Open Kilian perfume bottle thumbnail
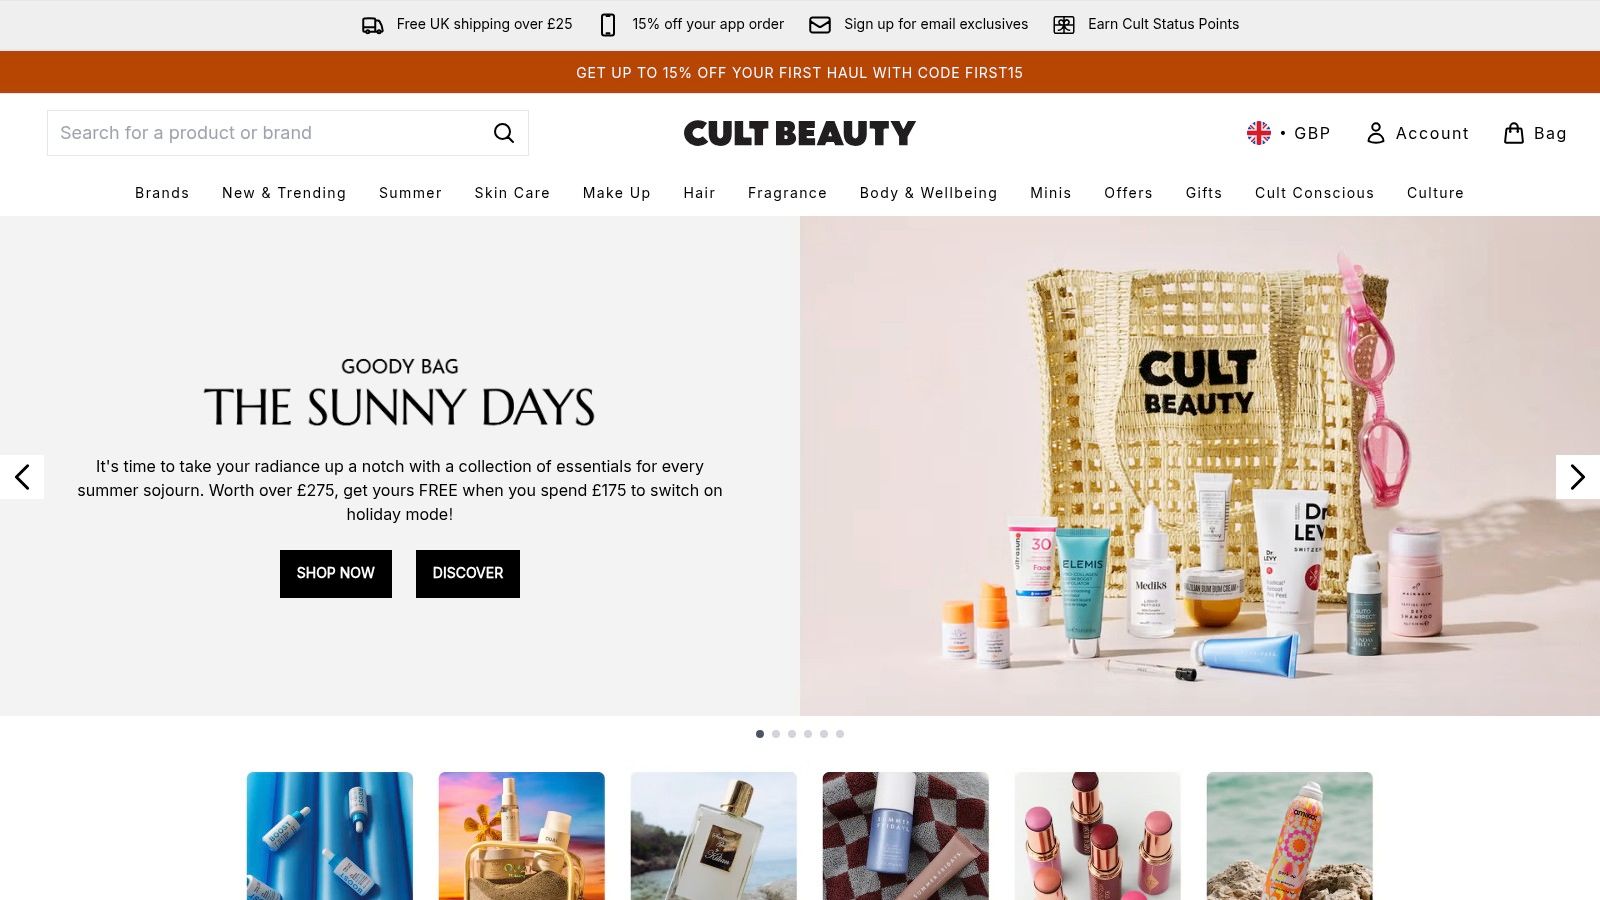1600x900 pixels. [714, 836]
